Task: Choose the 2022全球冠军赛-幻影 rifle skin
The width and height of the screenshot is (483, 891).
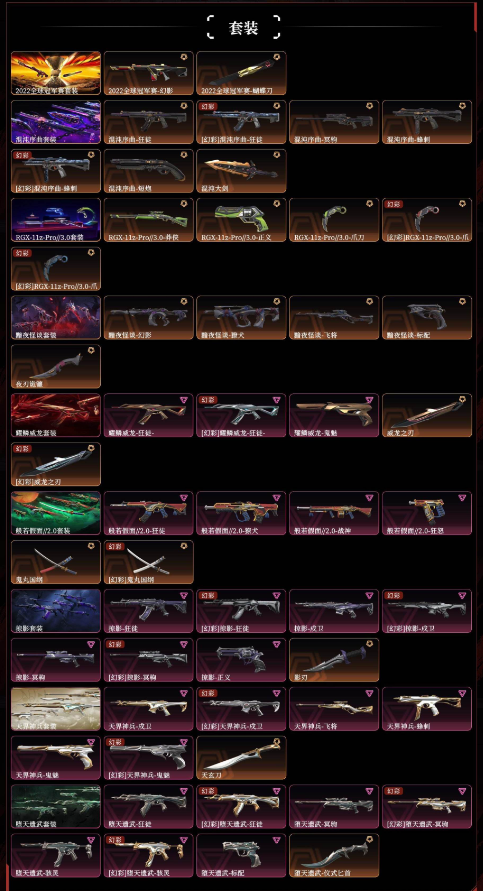Action: pyautogui.click(x=148, y=73)
